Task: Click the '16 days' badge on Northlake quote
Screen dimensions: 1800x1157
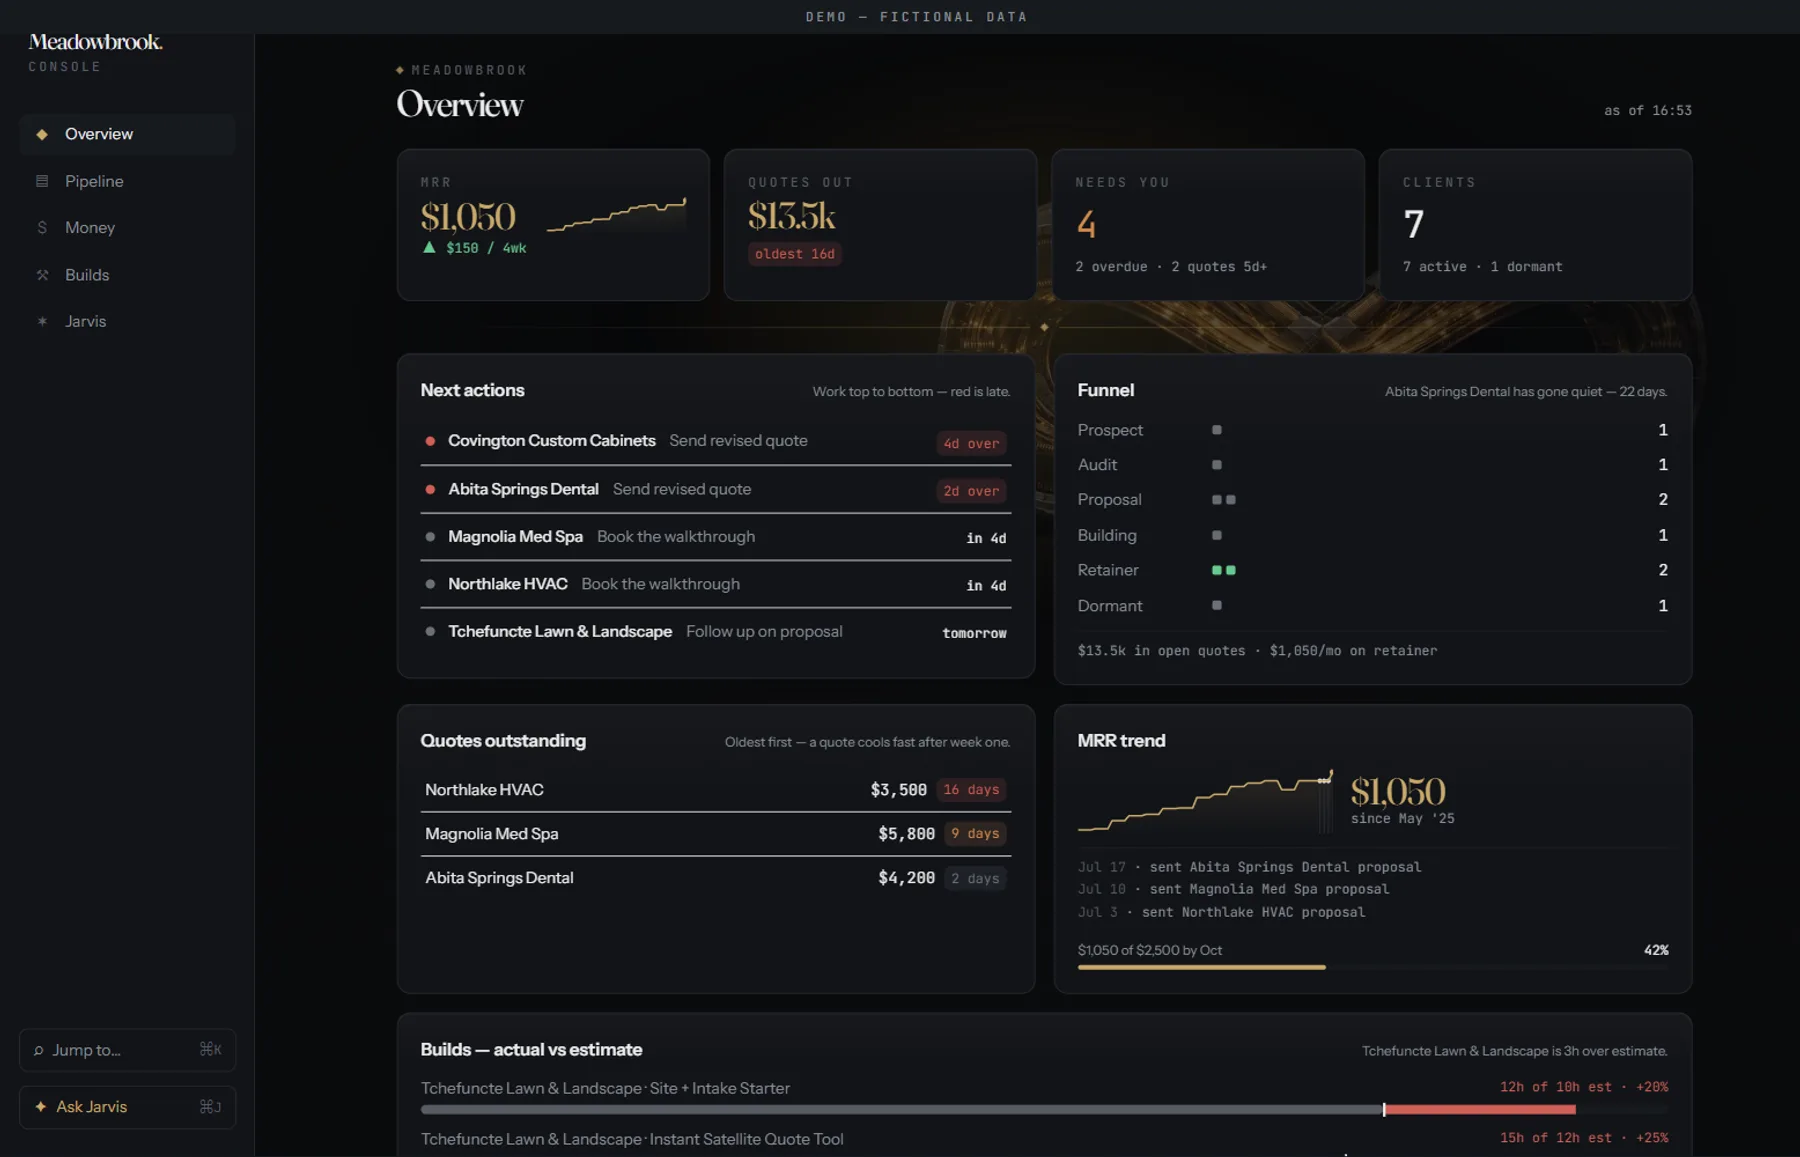Action: 971,790
